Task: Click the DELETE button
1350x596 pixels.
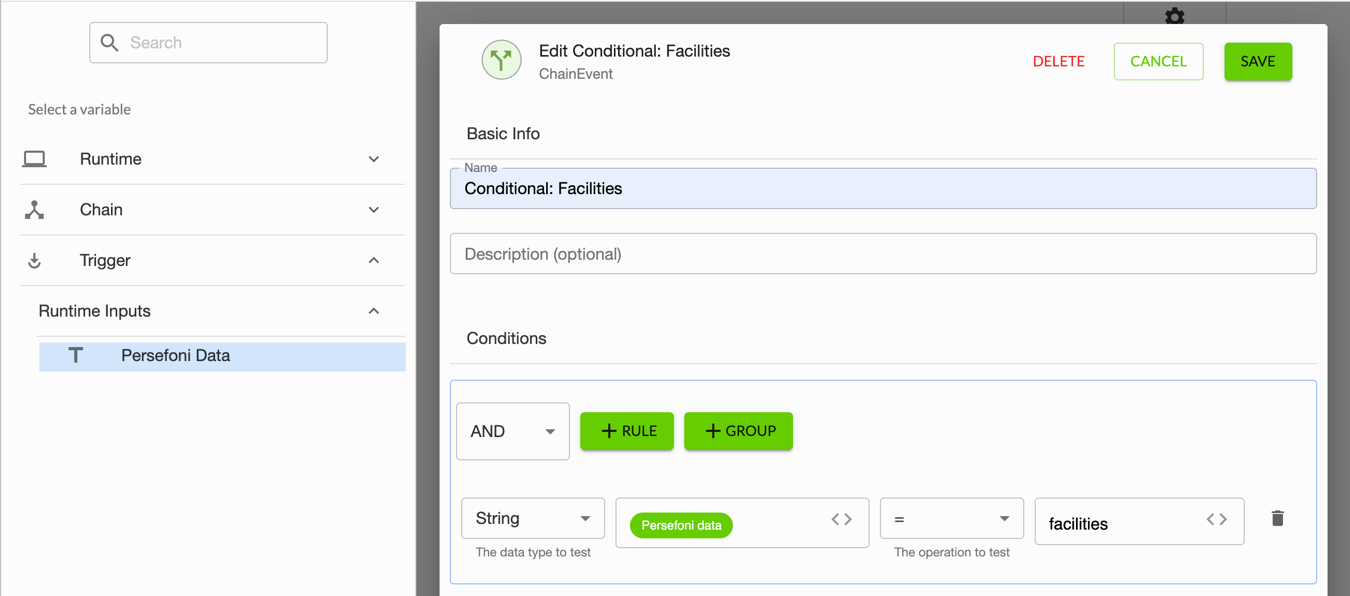Action: 1059,61
